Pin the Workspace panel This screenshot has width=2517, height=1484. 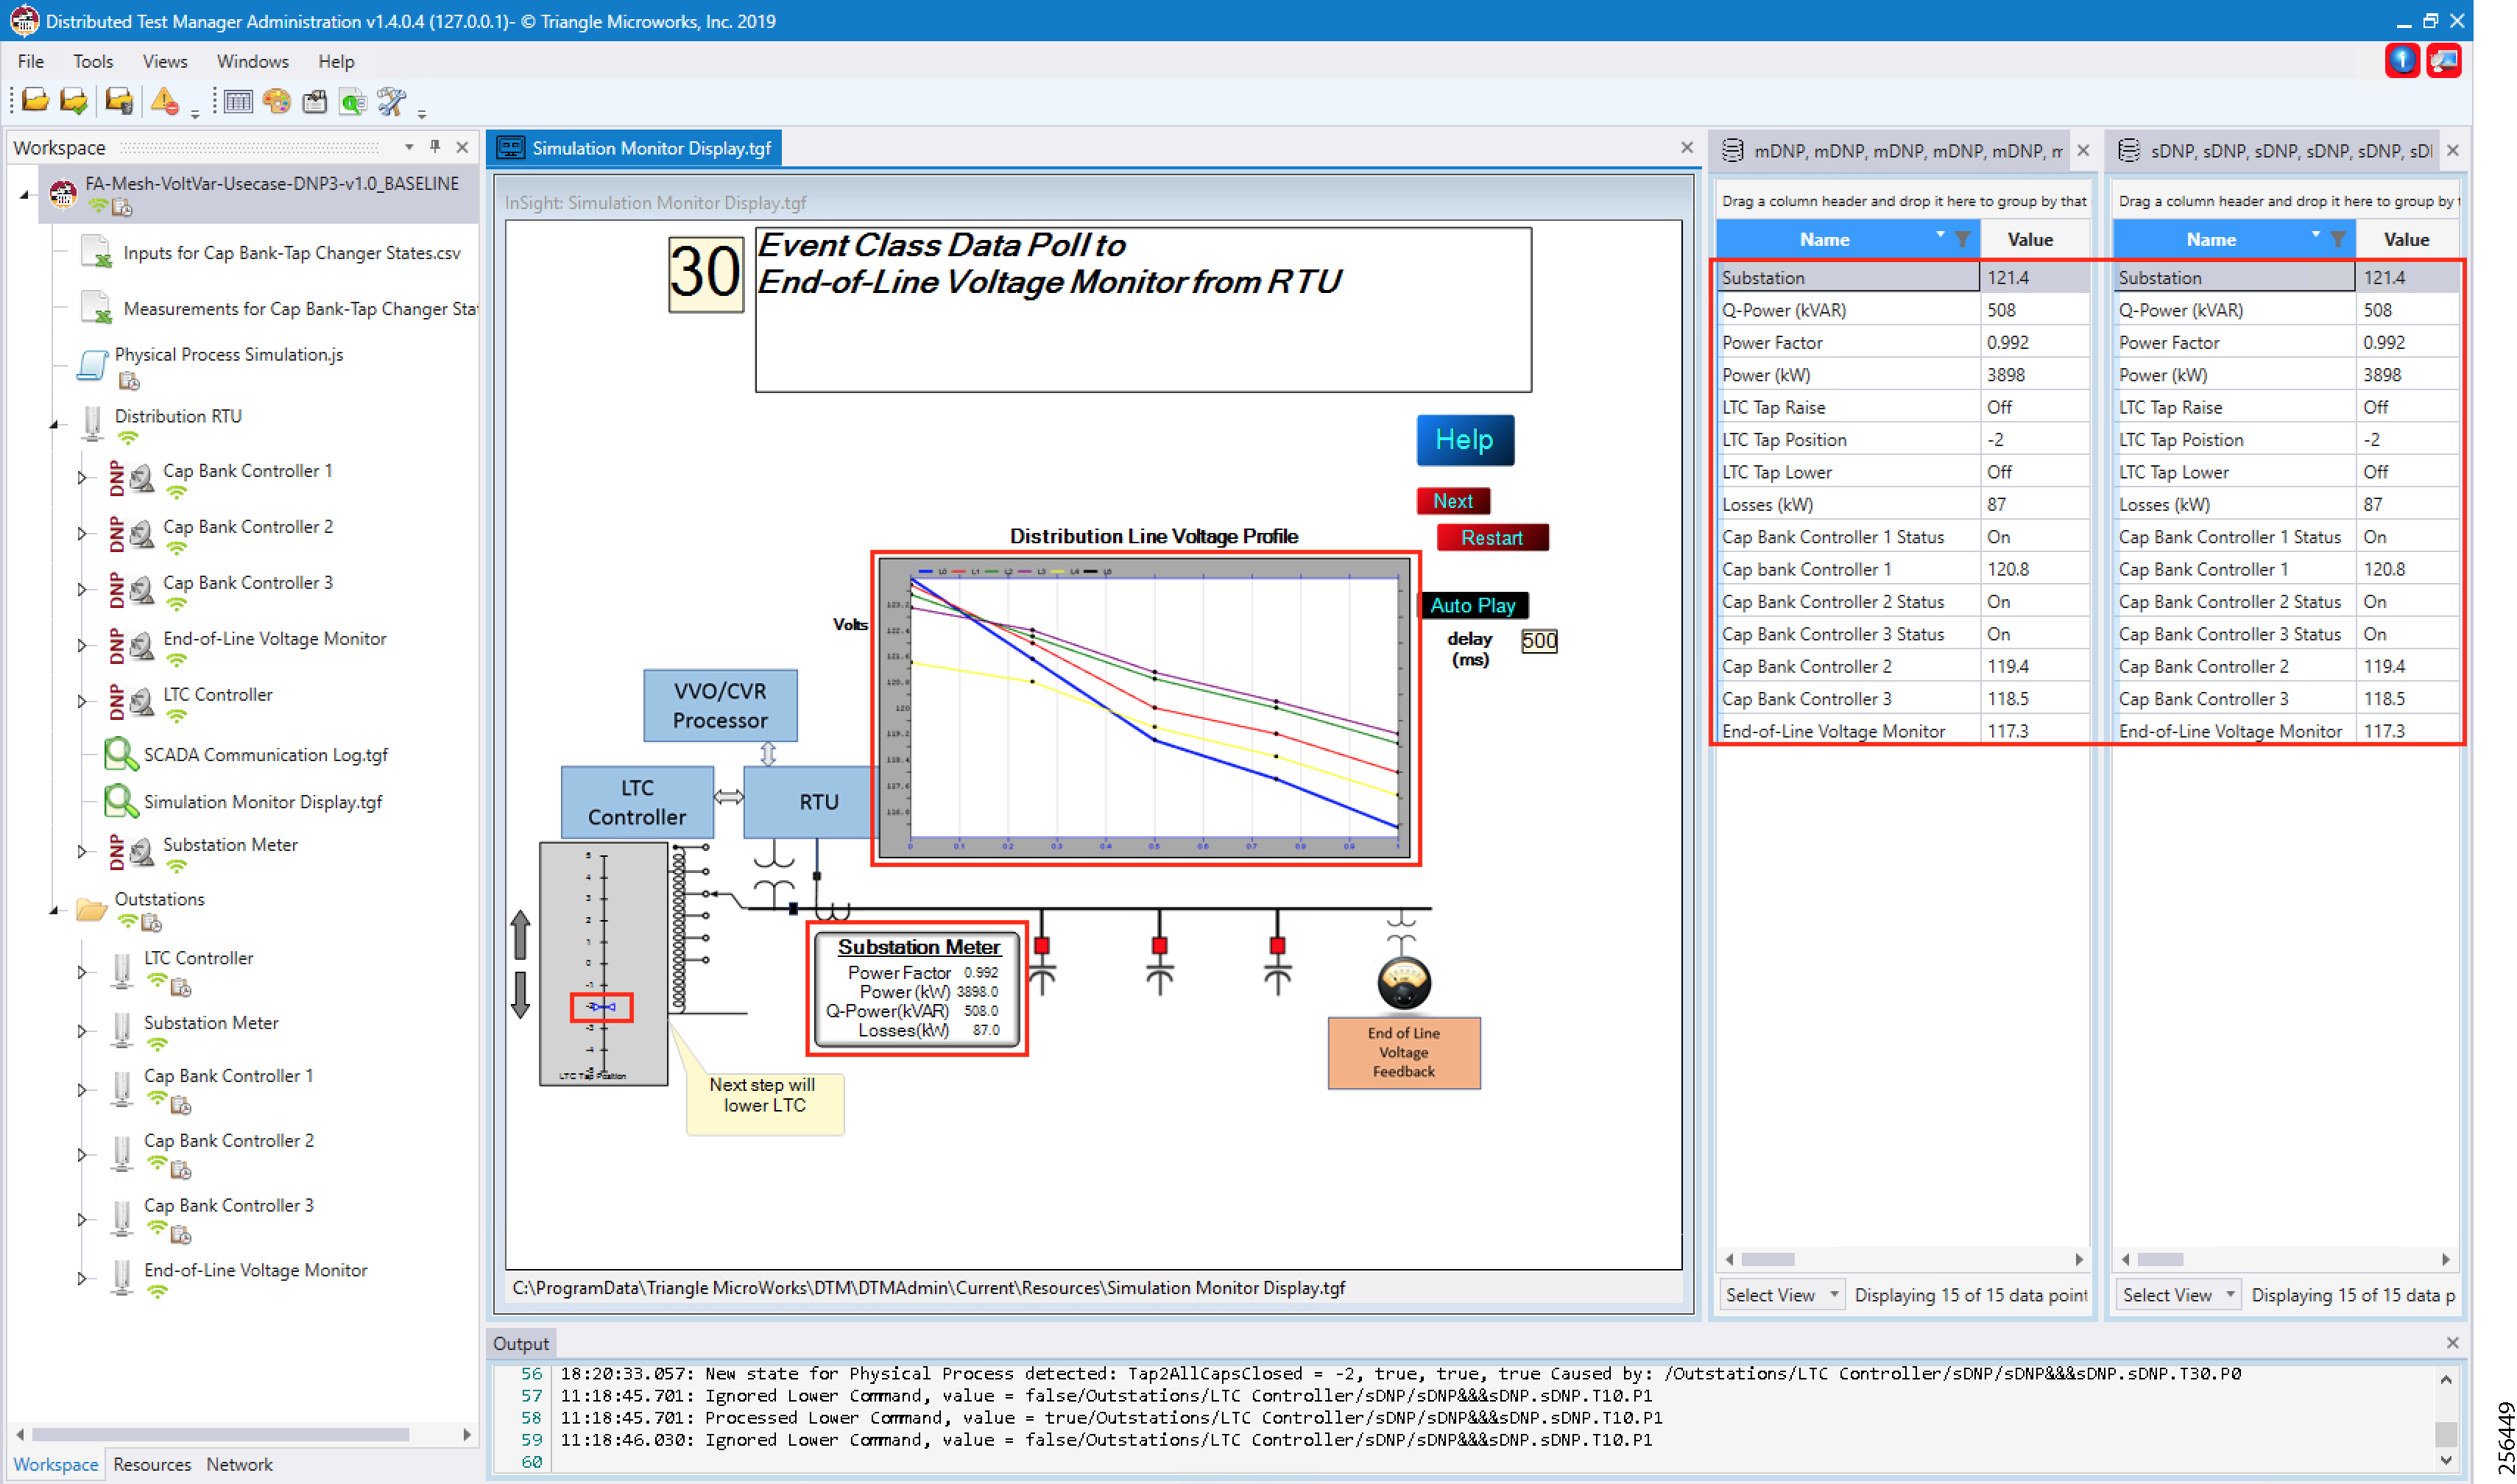(x=435, y=147)
